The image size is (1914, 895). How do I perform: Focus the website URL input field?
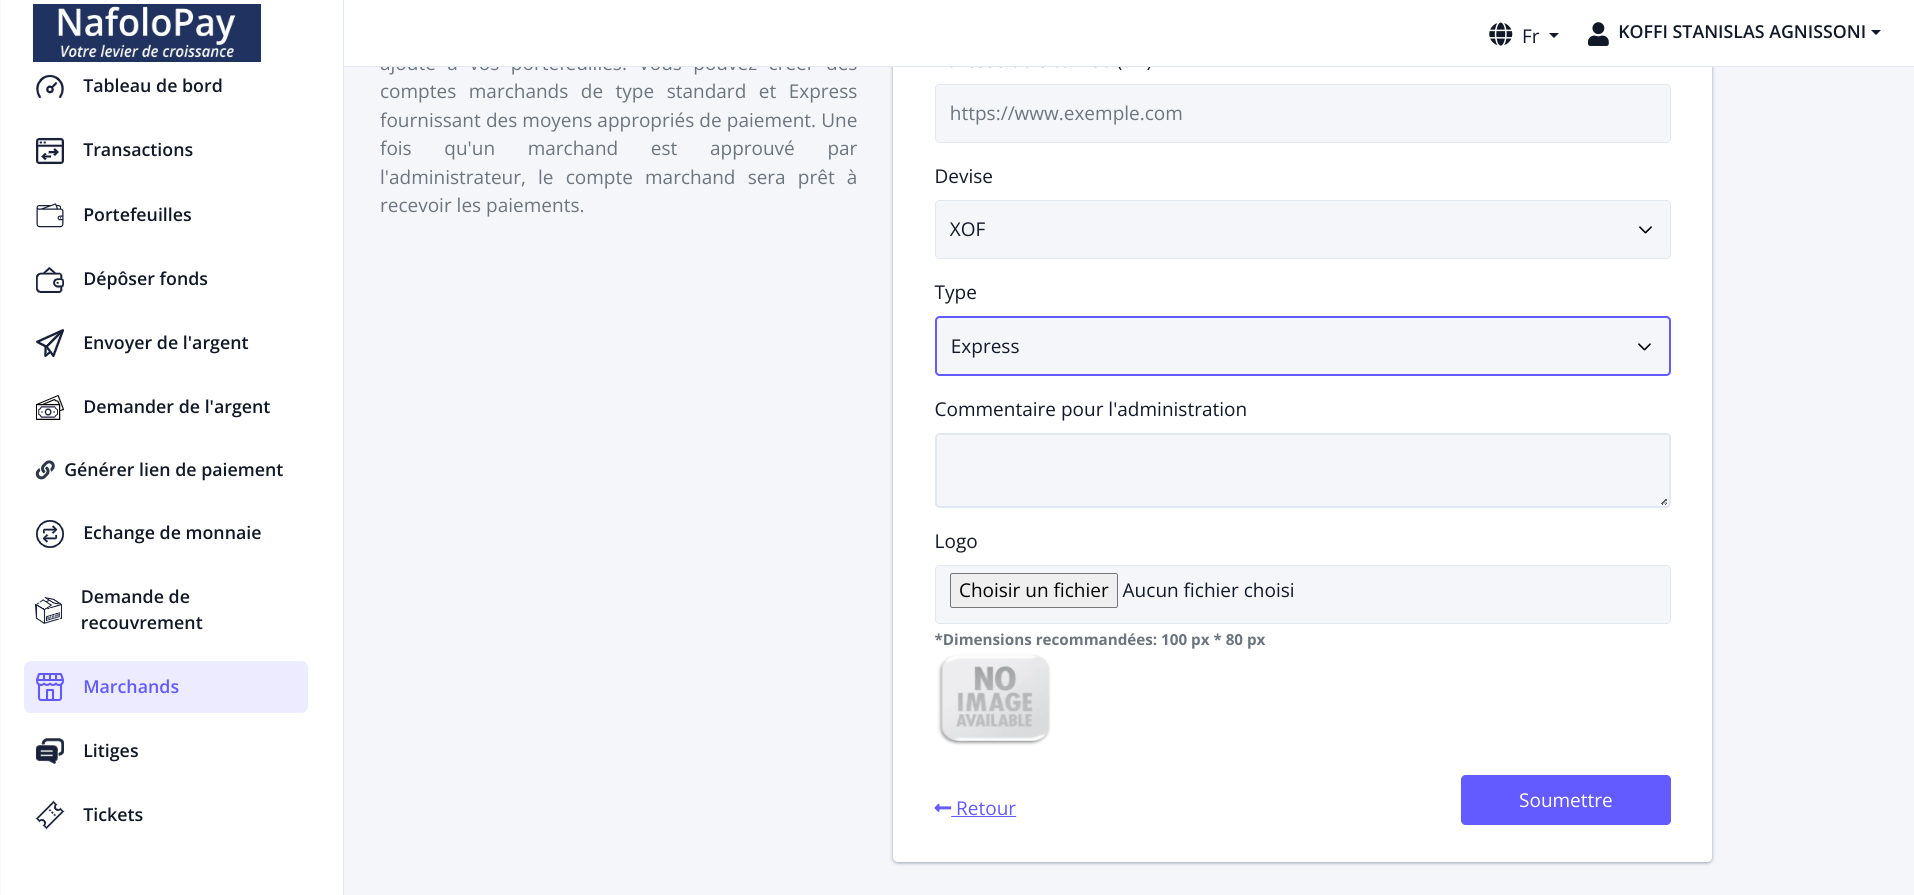pos(1302,113)
